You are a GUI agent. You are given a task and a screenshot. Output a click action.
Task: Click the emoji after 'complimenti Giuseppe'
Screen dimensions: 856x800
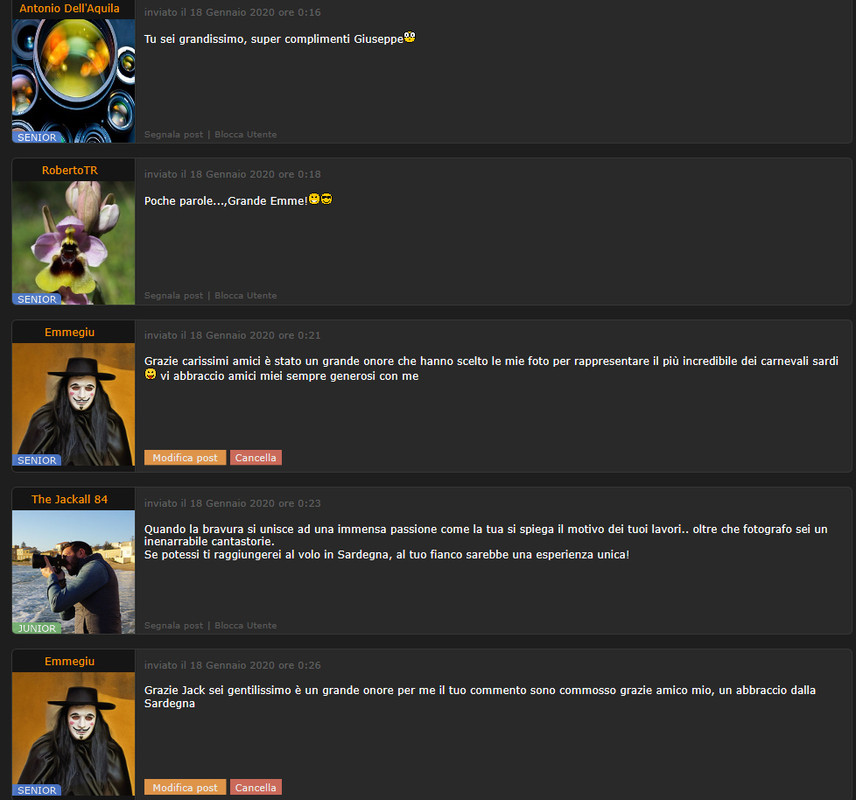point(409,37)
